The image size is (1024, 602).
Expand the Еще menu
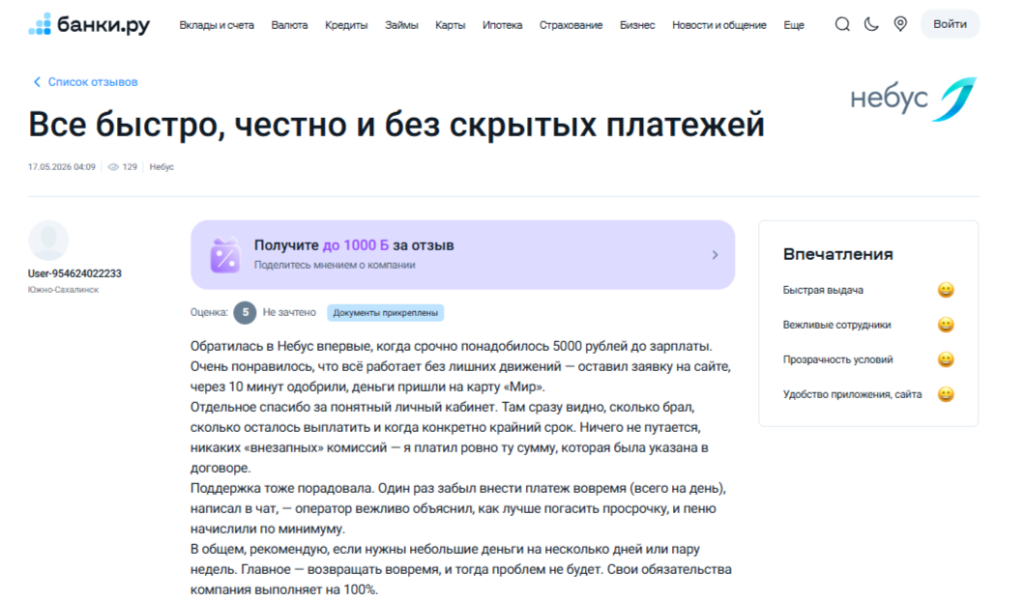coord(794,25)
